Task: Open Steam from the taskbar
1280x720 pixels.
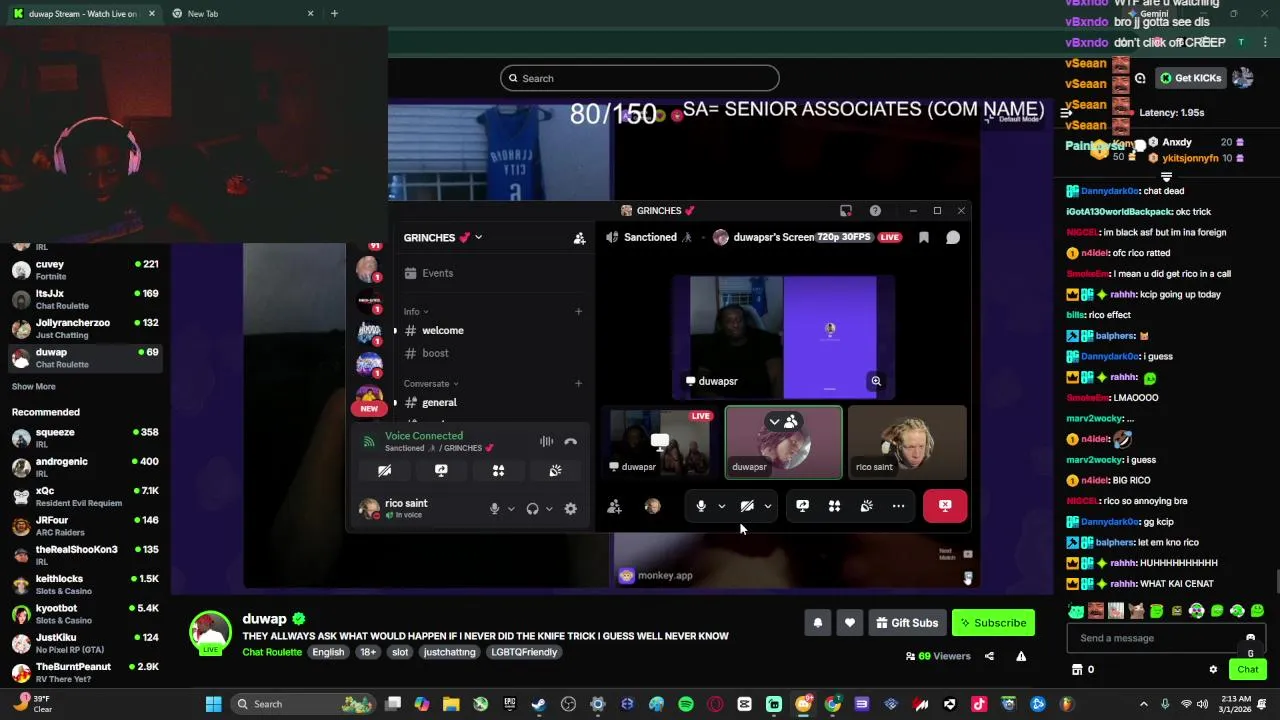Action: pyautogui.click(x=539, y=704)
